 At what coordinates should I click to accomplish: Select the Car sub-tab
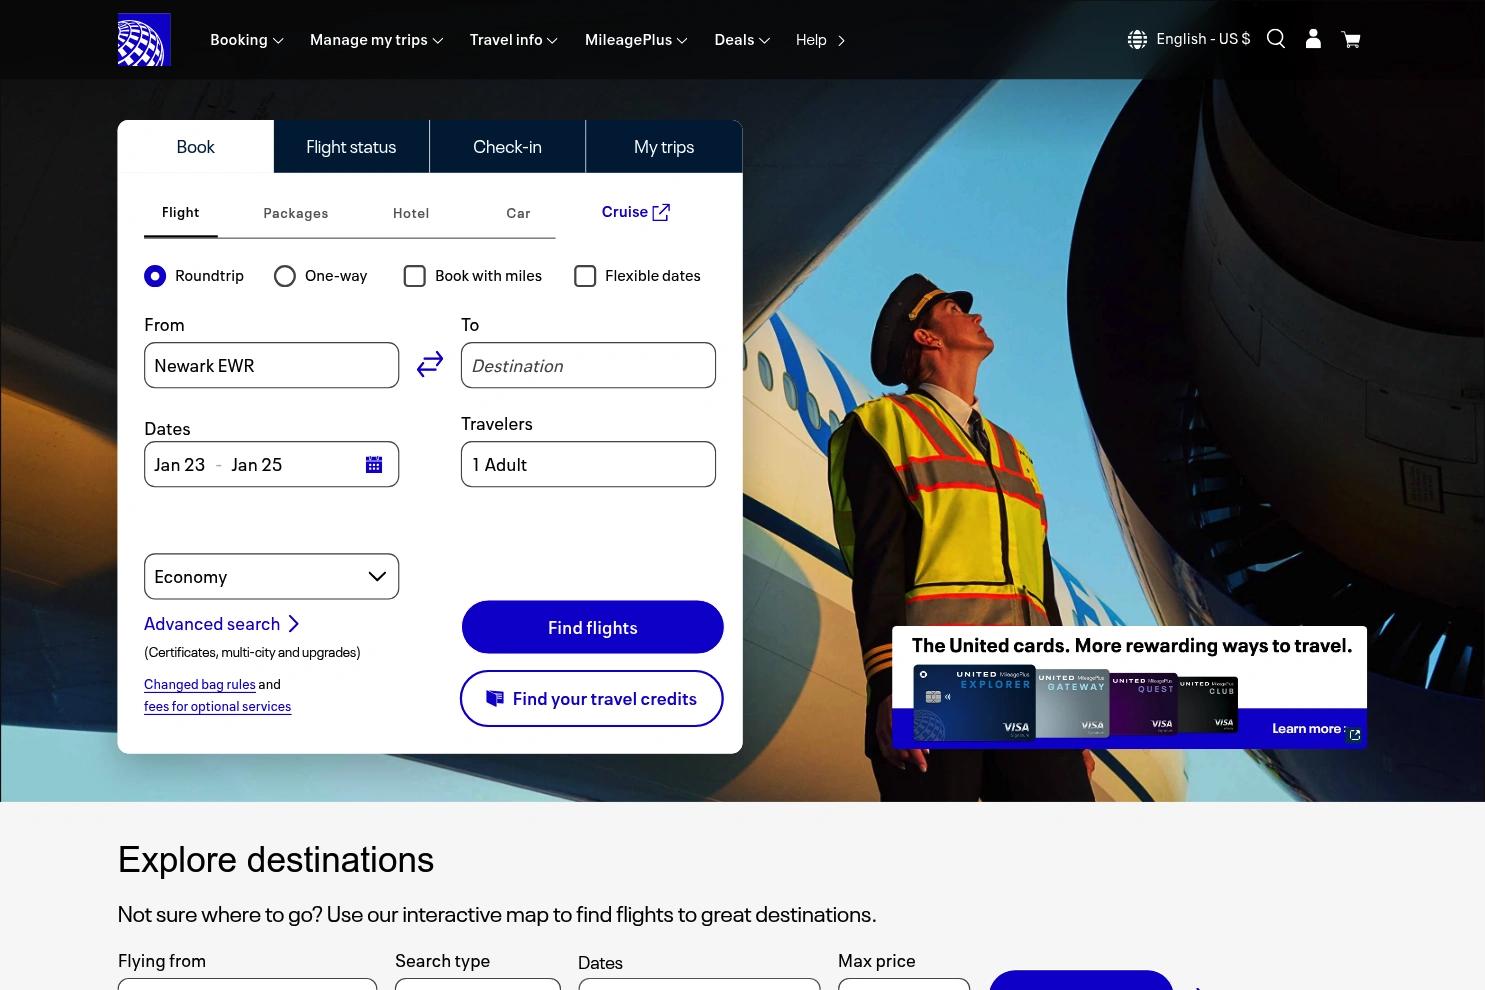point(518,213)
